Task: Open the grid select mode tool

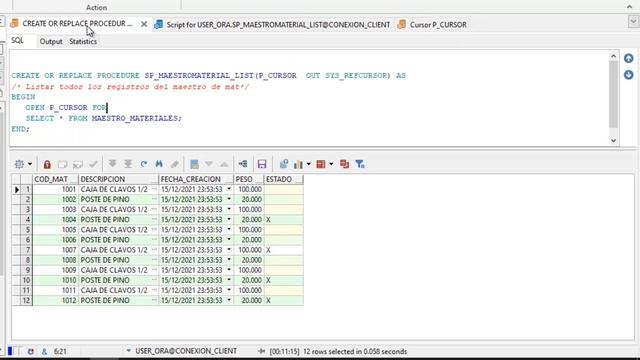Action: coord(19,164)
